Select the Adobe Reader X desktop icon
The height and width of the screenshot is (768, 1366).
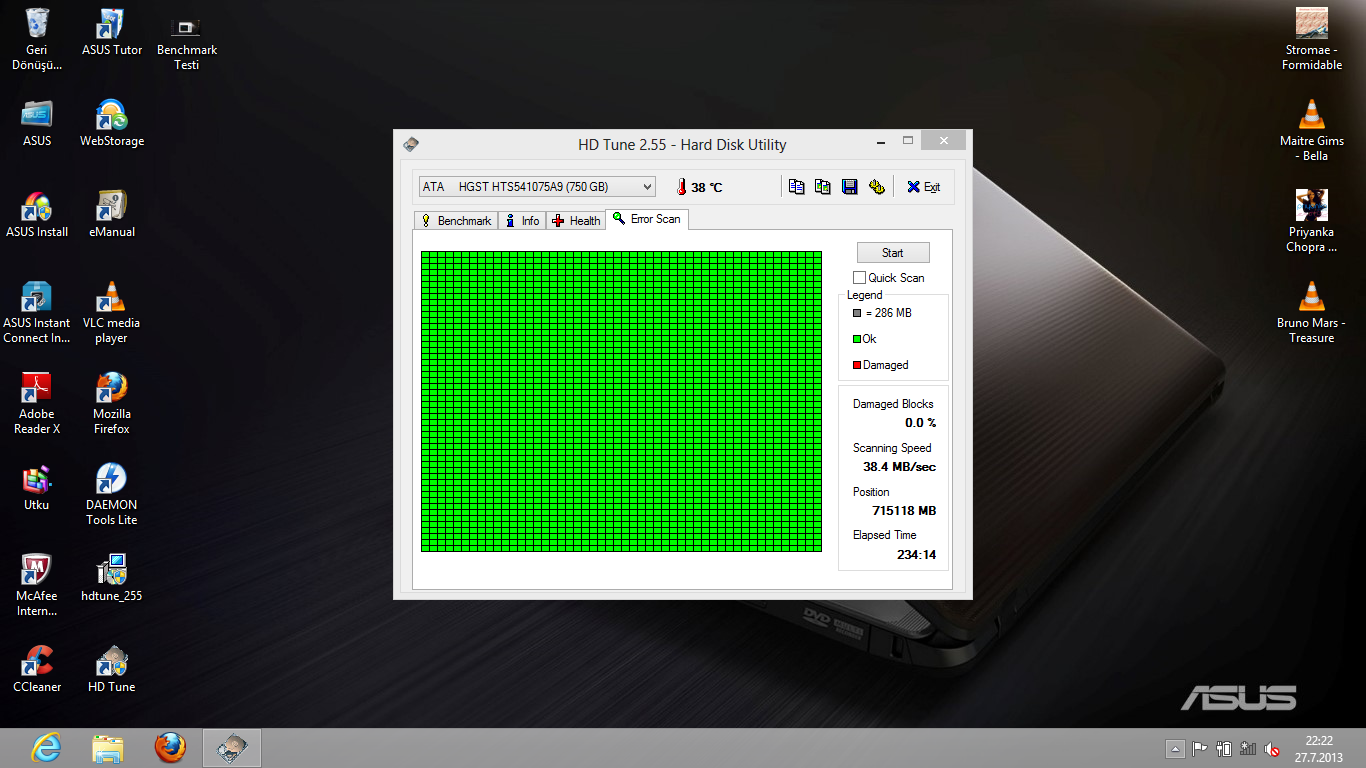pos(37,403)
